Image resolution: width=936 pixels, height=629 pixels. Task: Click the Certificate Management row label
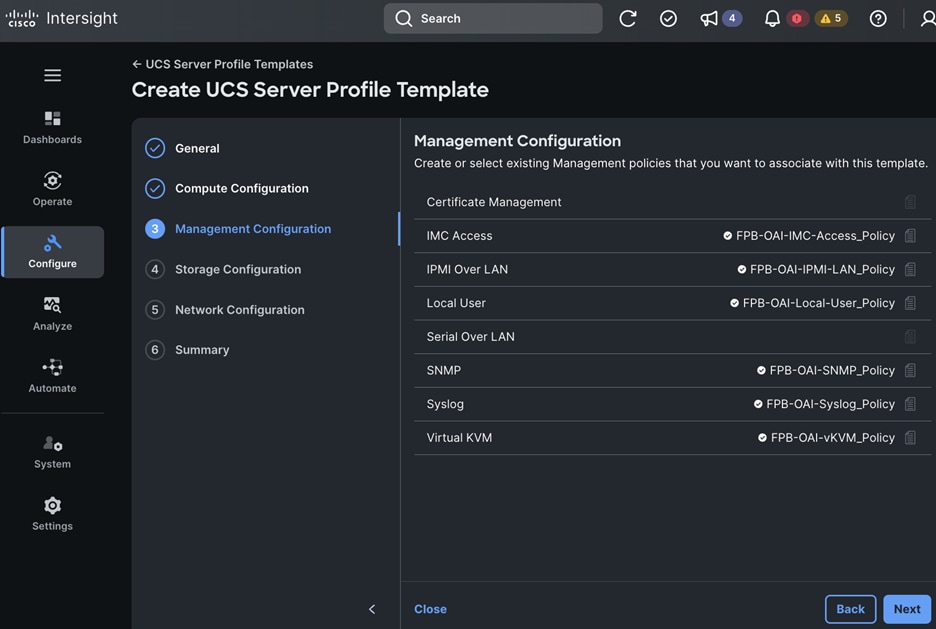tap(494, 202)
